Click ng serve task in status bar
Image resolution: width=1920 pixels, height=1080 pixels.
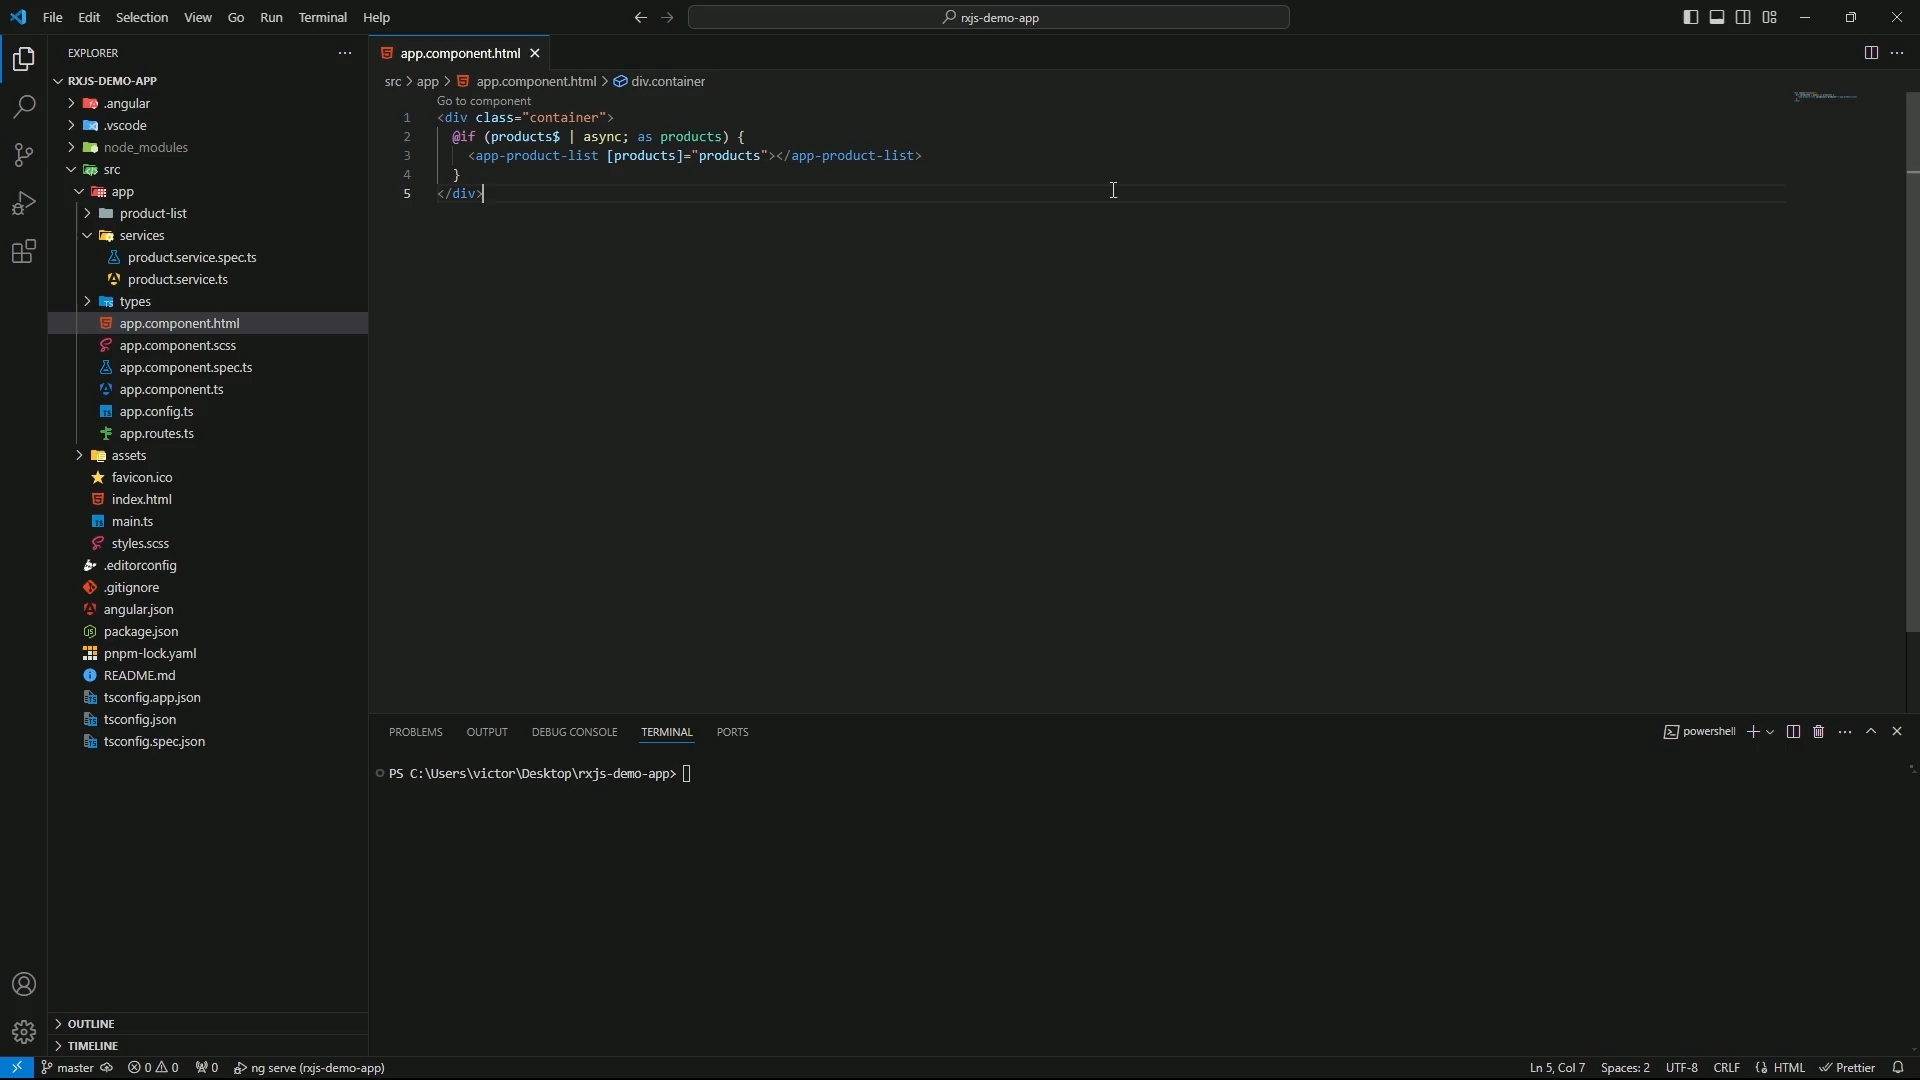click(x=310, y=1067)
